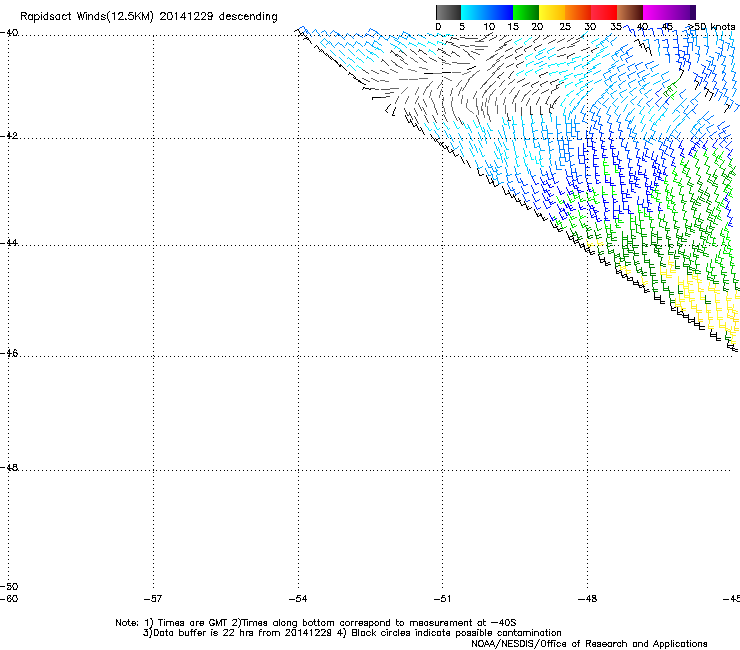Click the latitude axis label '-42'
The image size is (740, 650).
click(x=9, y=136)
